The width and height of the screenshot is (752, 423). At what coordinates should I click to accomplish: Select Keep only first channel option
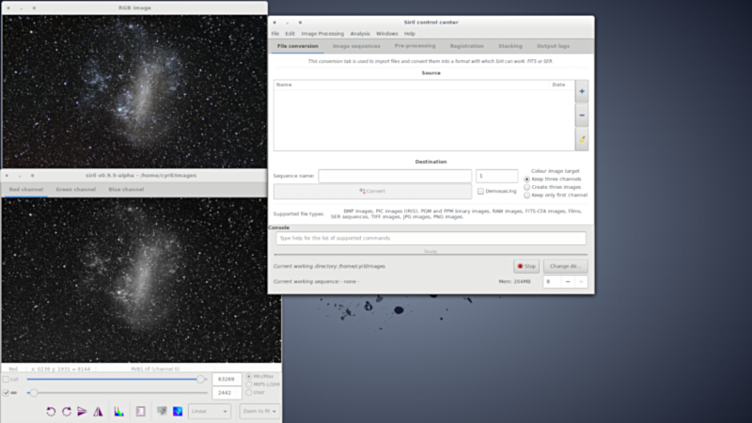527,195
